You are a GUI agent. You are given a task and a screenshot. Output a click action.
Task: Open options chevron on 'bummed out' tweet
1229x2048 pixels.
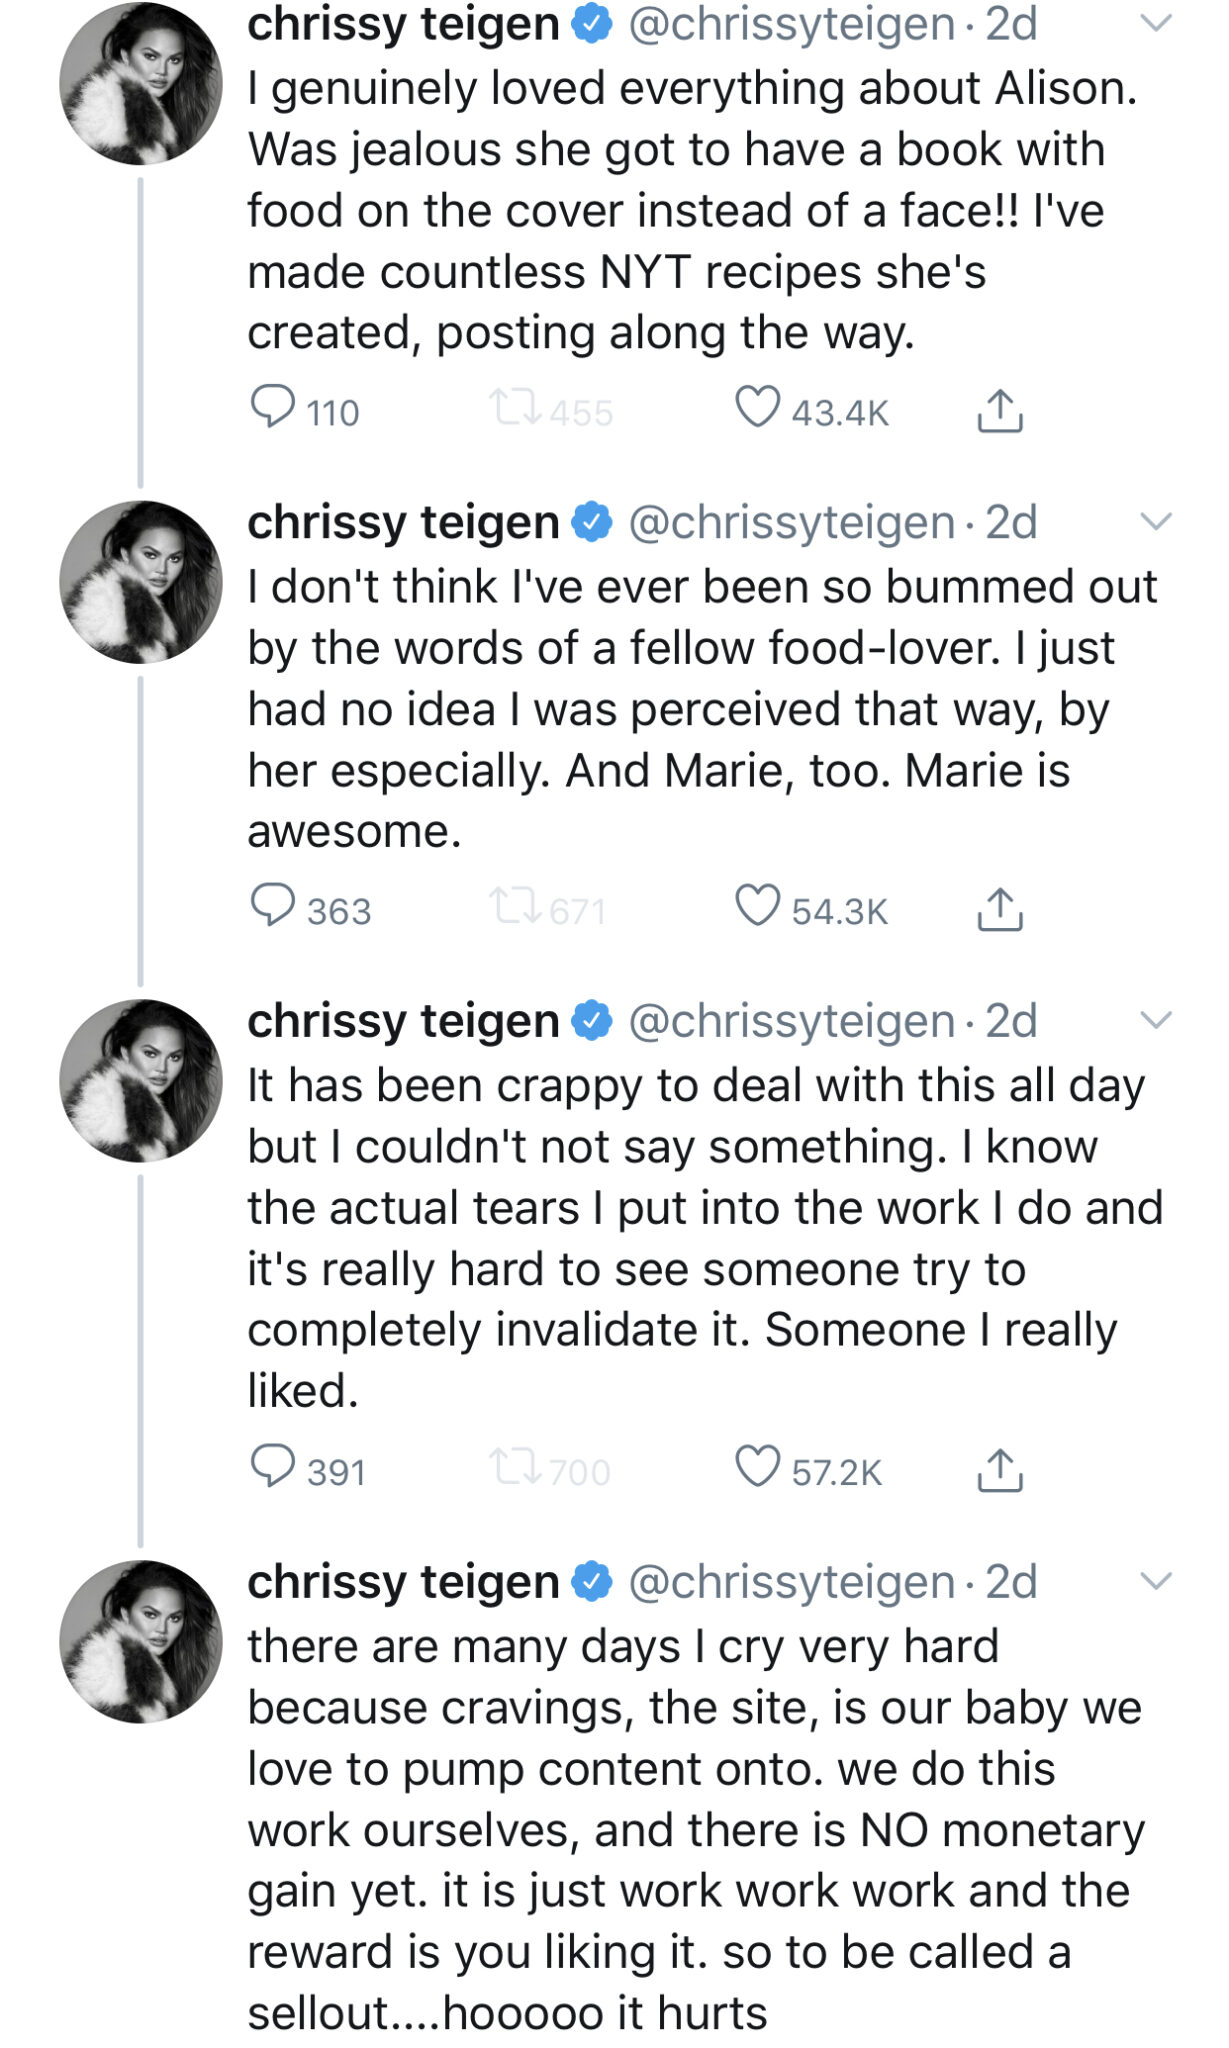tap(1156, 522)
